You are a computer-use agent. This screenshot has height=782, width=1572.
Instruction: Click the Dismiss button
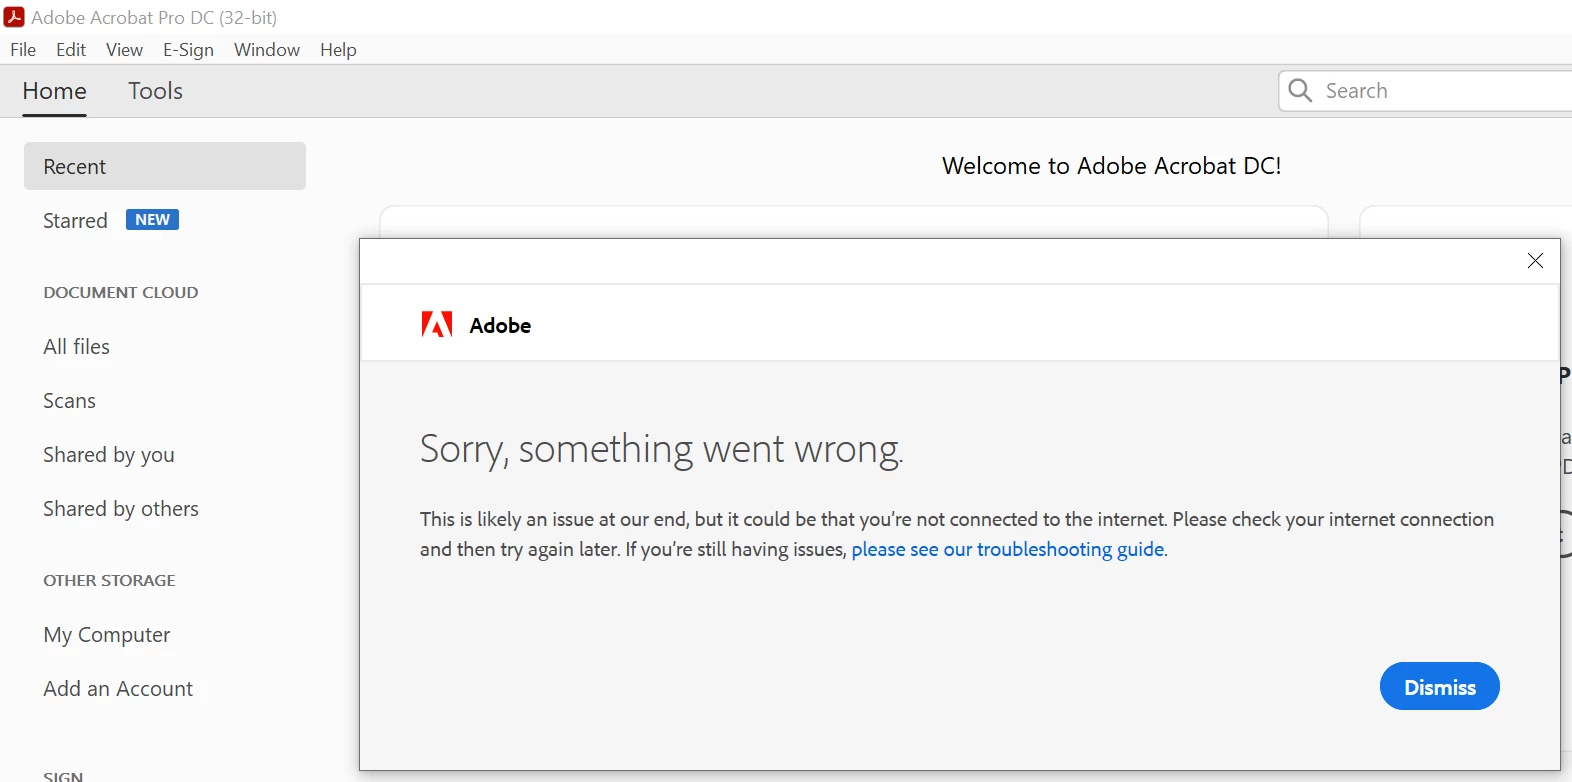click(x=1440, y=687)
